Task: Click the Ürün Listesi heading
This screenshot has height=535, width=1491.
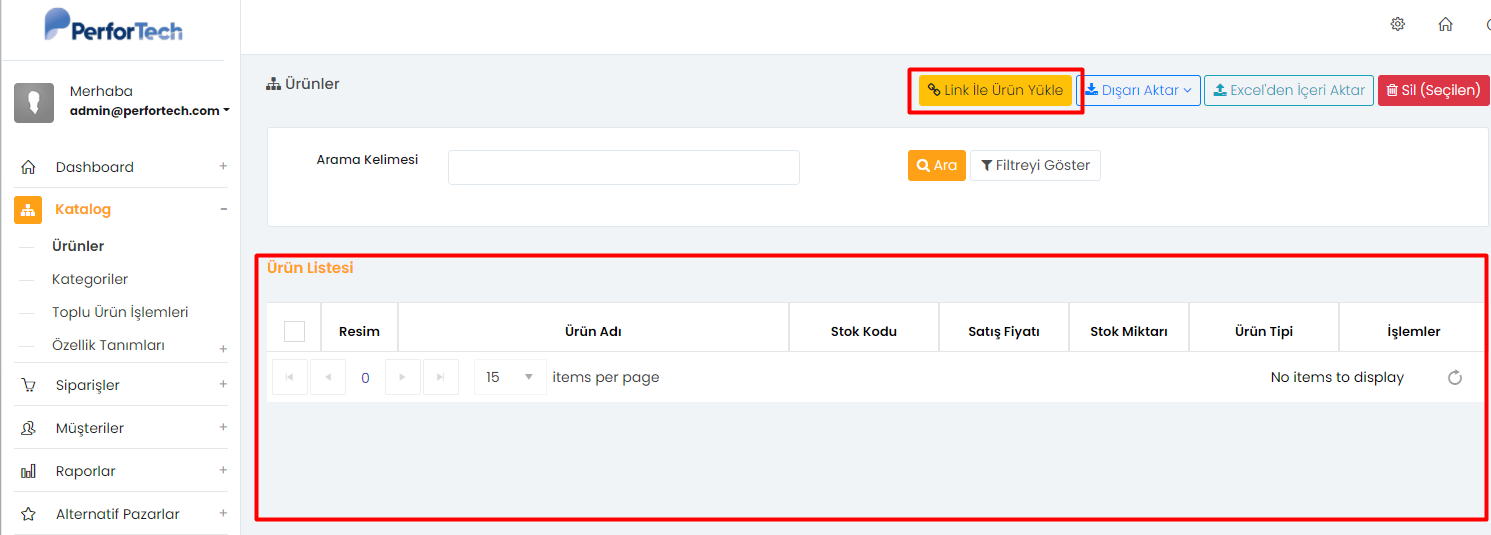Action: pyautogui.click(x=310, y=268)
